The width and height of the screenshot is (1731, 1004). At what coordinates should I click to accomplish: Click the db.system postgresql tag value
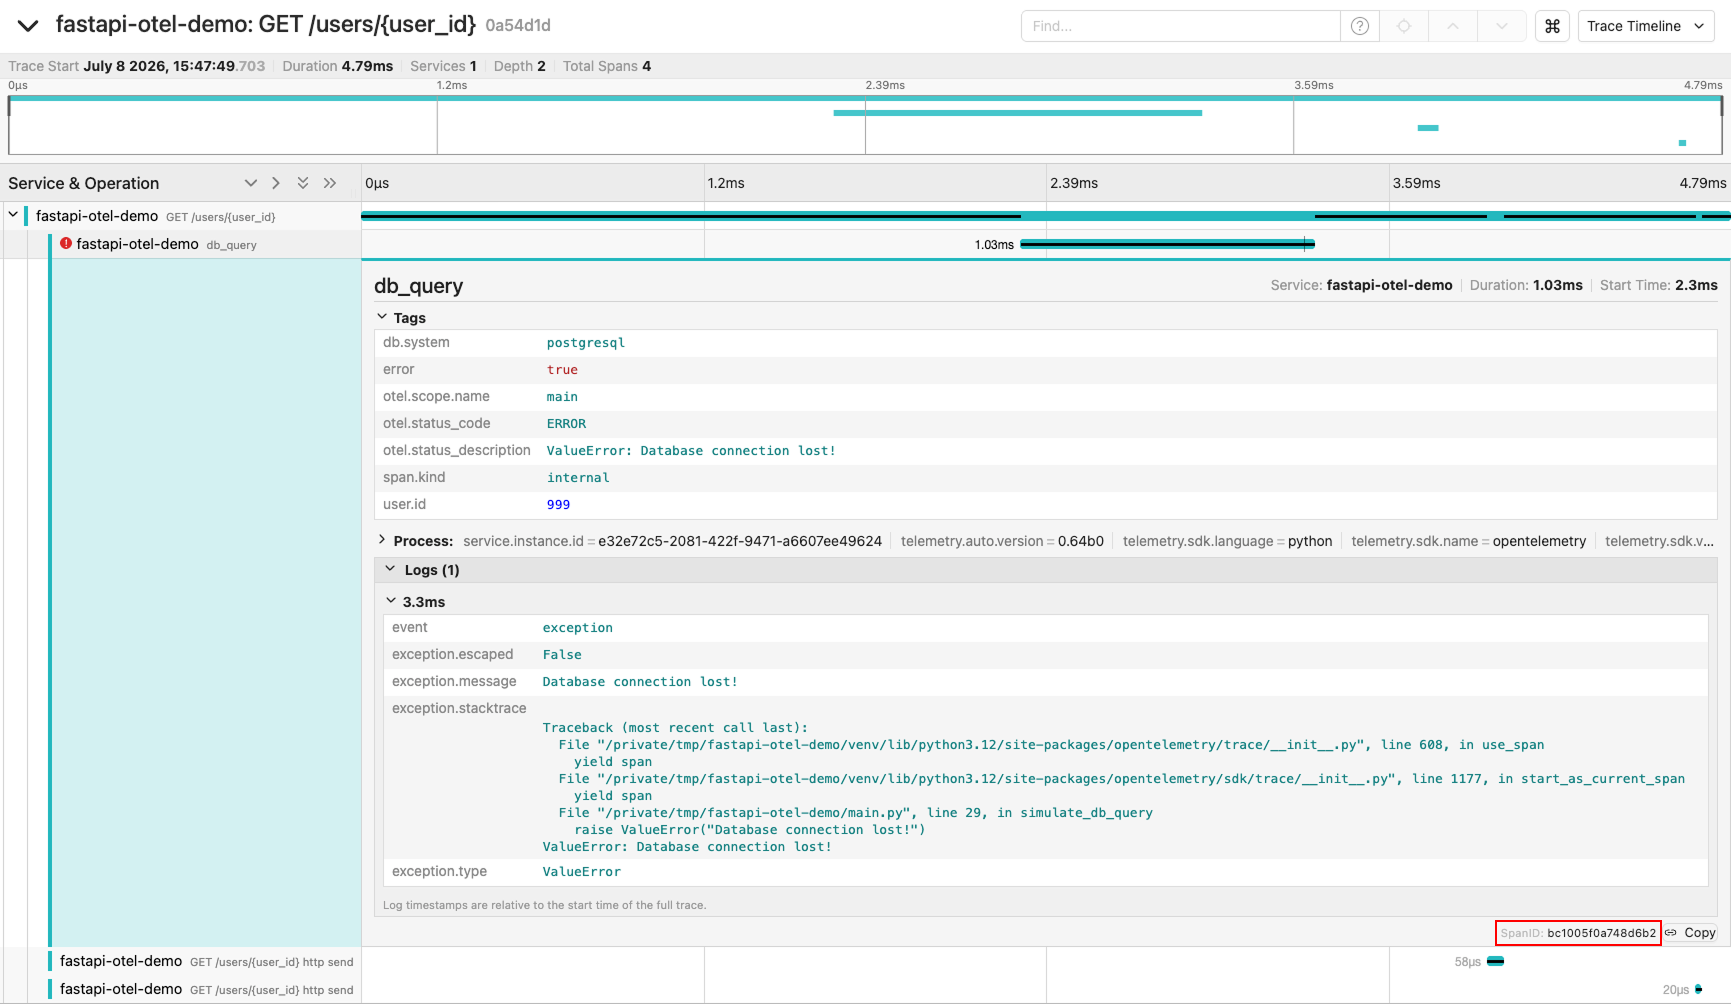586,343
